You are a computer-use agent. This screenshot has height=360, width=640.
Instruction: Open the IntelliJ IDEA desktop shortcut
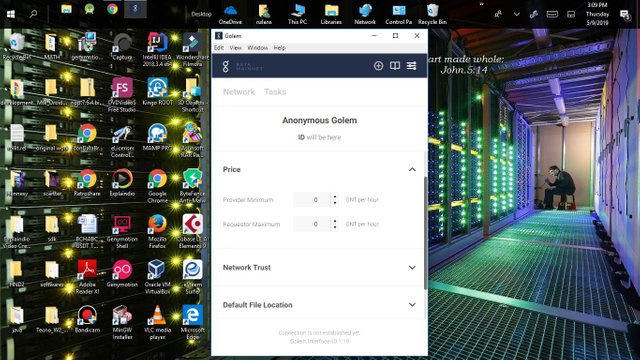157,50
